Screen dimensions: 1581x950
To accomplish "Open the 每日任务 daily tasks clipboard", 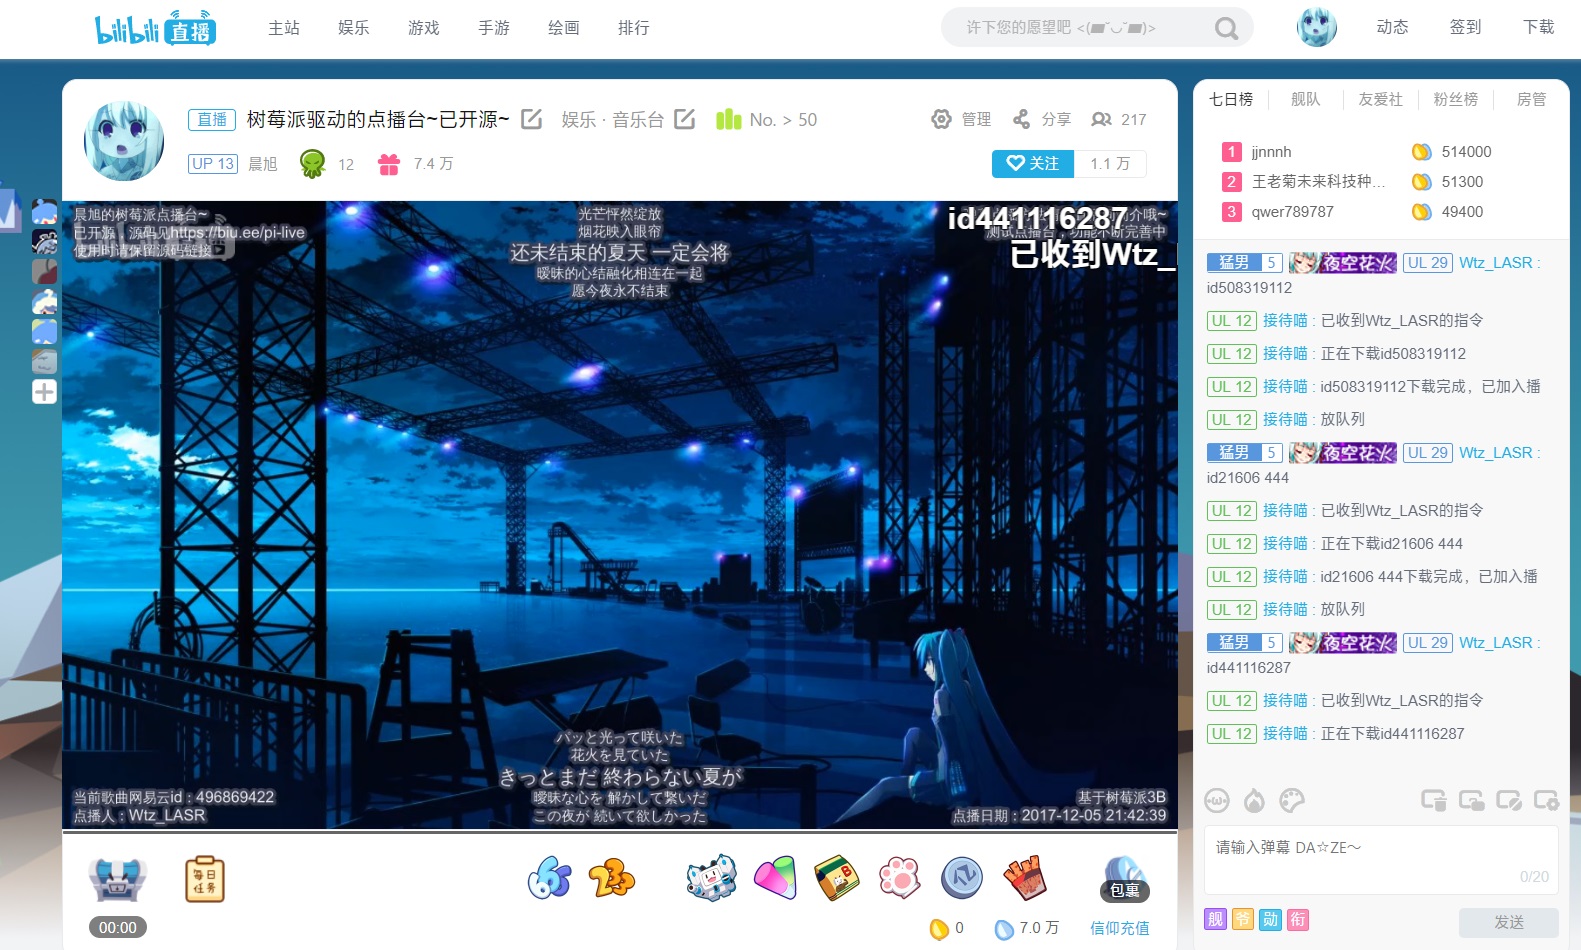I will 205,880.
